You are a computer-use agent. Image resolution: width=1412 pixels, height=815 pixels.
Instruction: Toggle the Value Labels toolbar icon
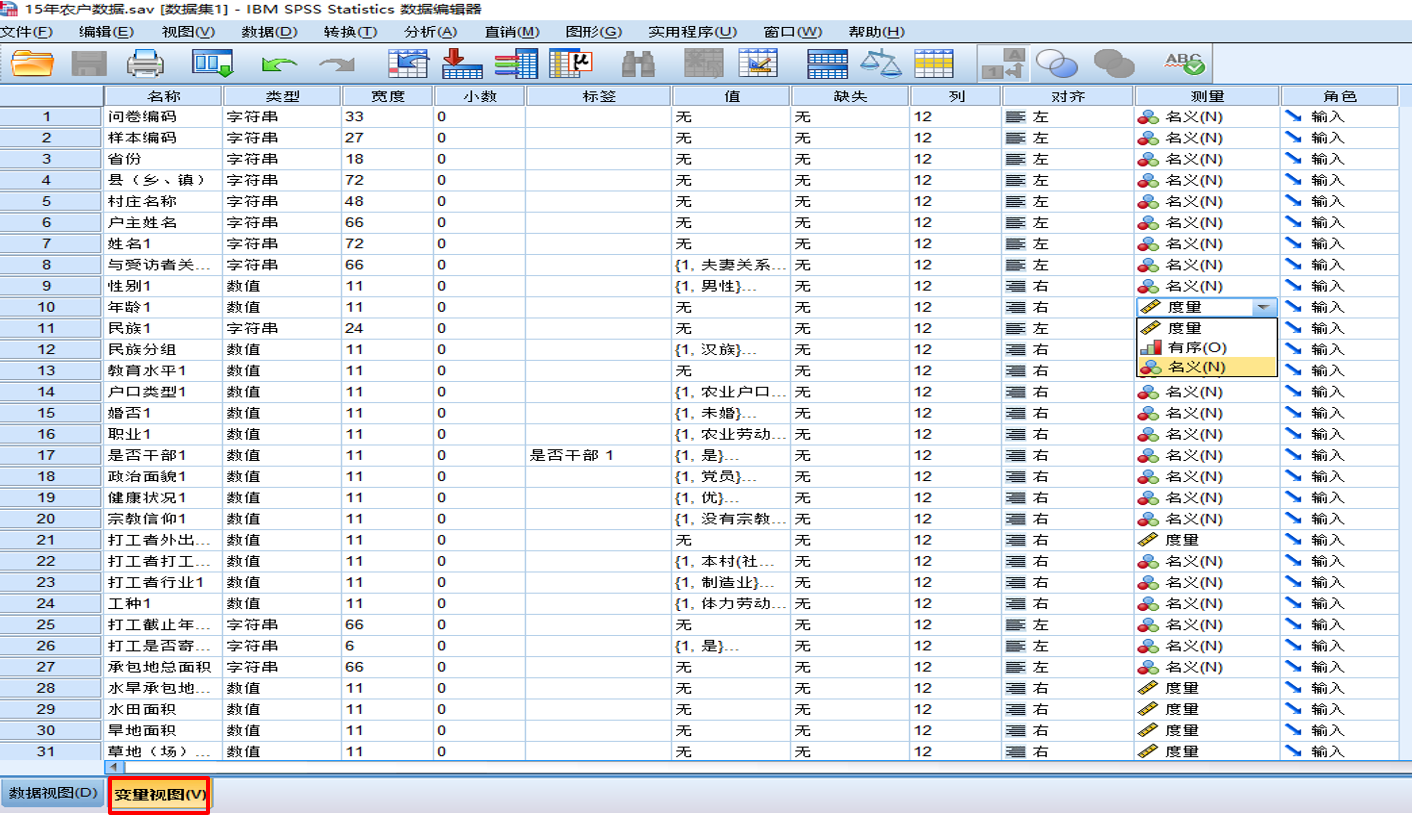1003,64
